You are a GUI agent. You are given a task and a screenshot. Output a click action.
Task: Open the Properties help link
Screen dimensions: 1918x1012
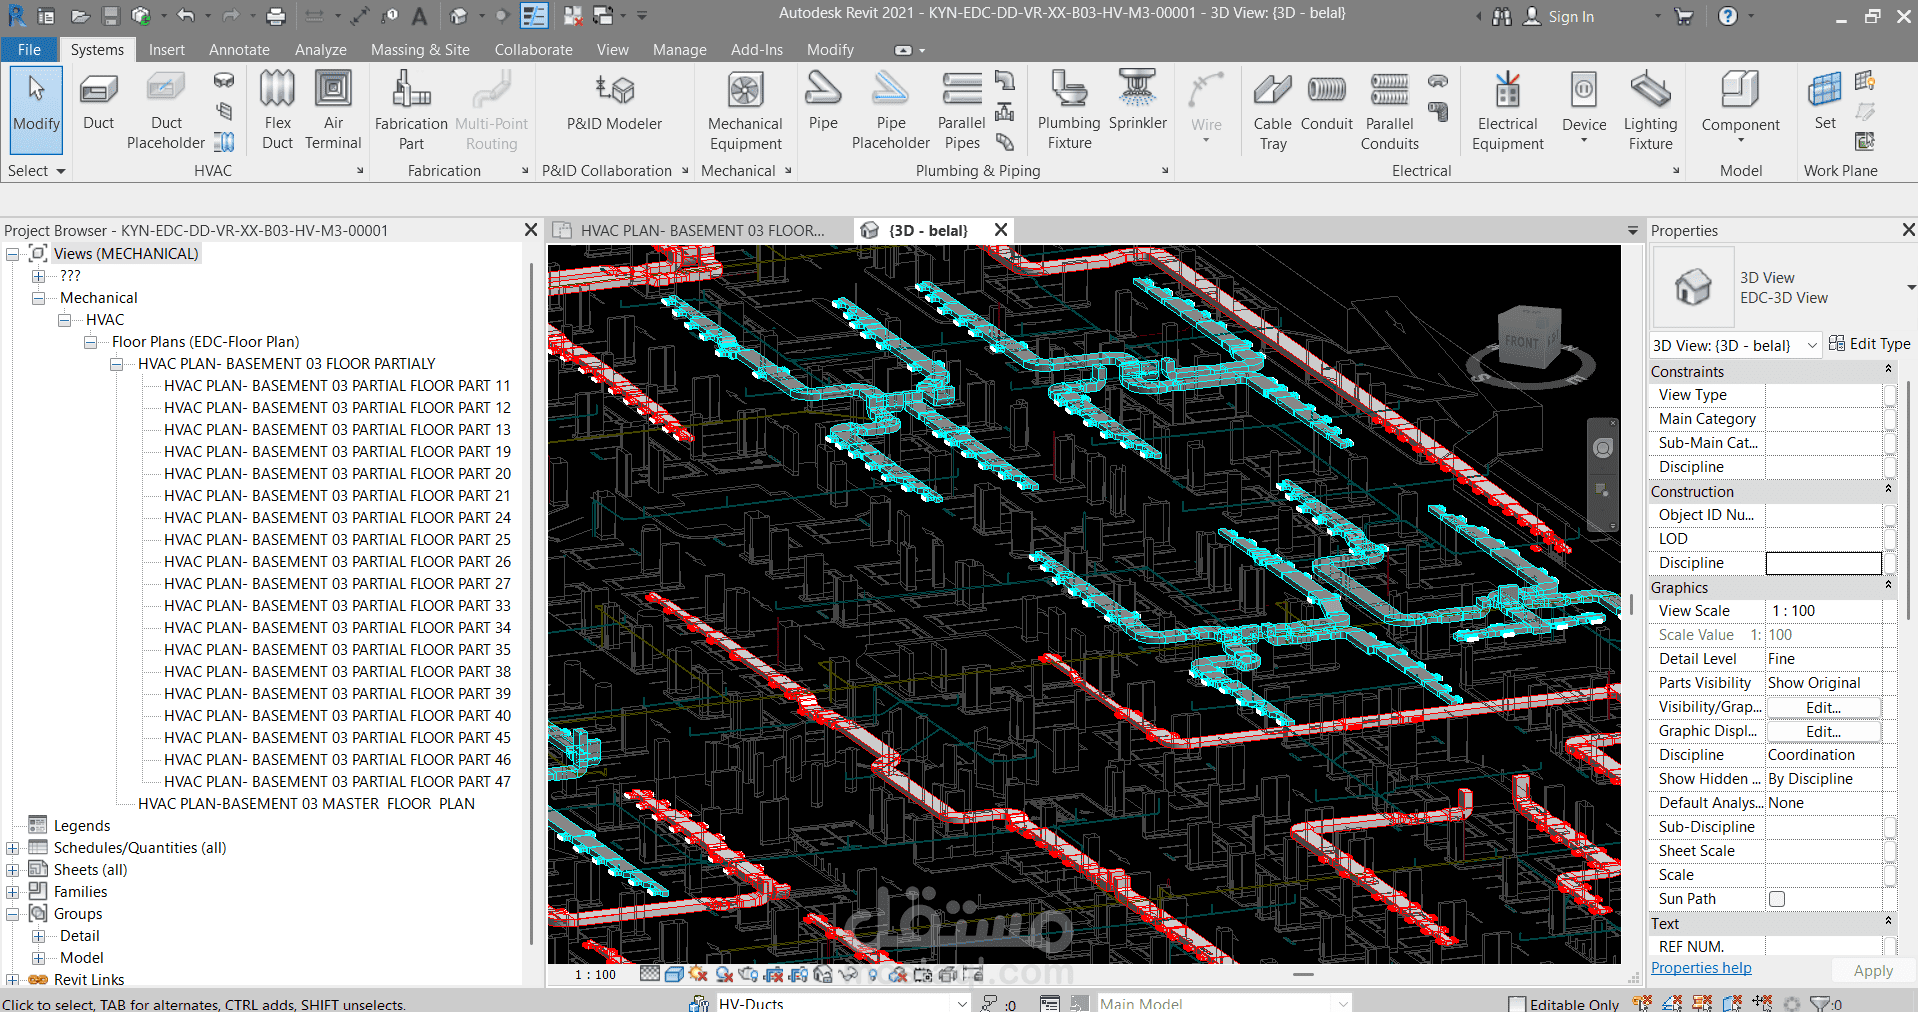click(1701, 968)
